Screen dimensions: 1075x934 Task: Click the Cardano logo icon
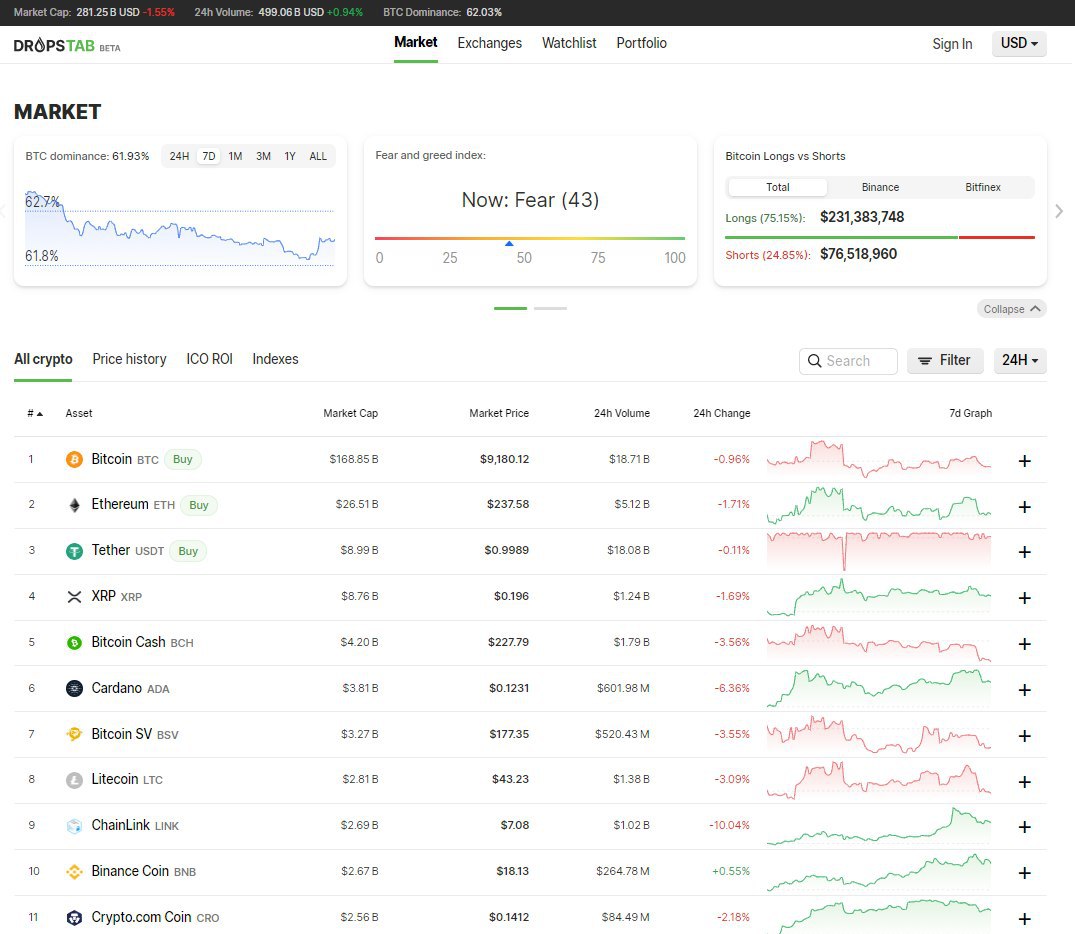[74, 688]
